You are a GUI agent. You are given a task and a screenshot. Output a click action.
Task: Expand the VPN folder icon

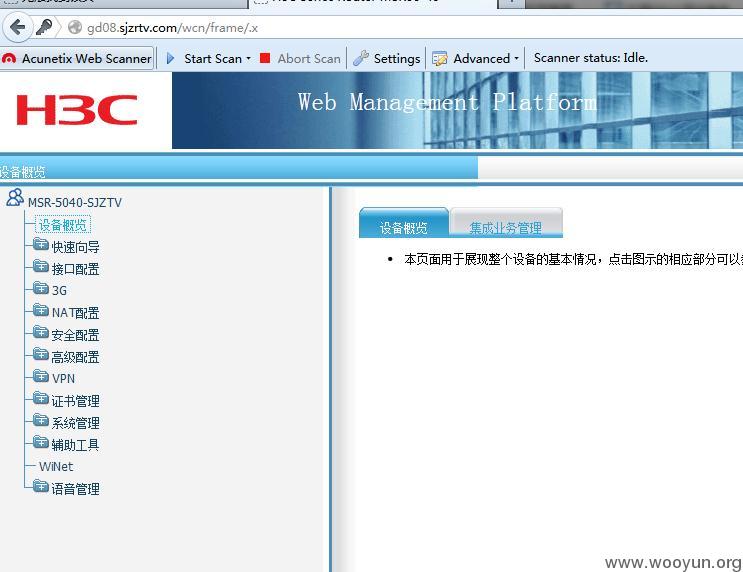[x=41, y=376]
